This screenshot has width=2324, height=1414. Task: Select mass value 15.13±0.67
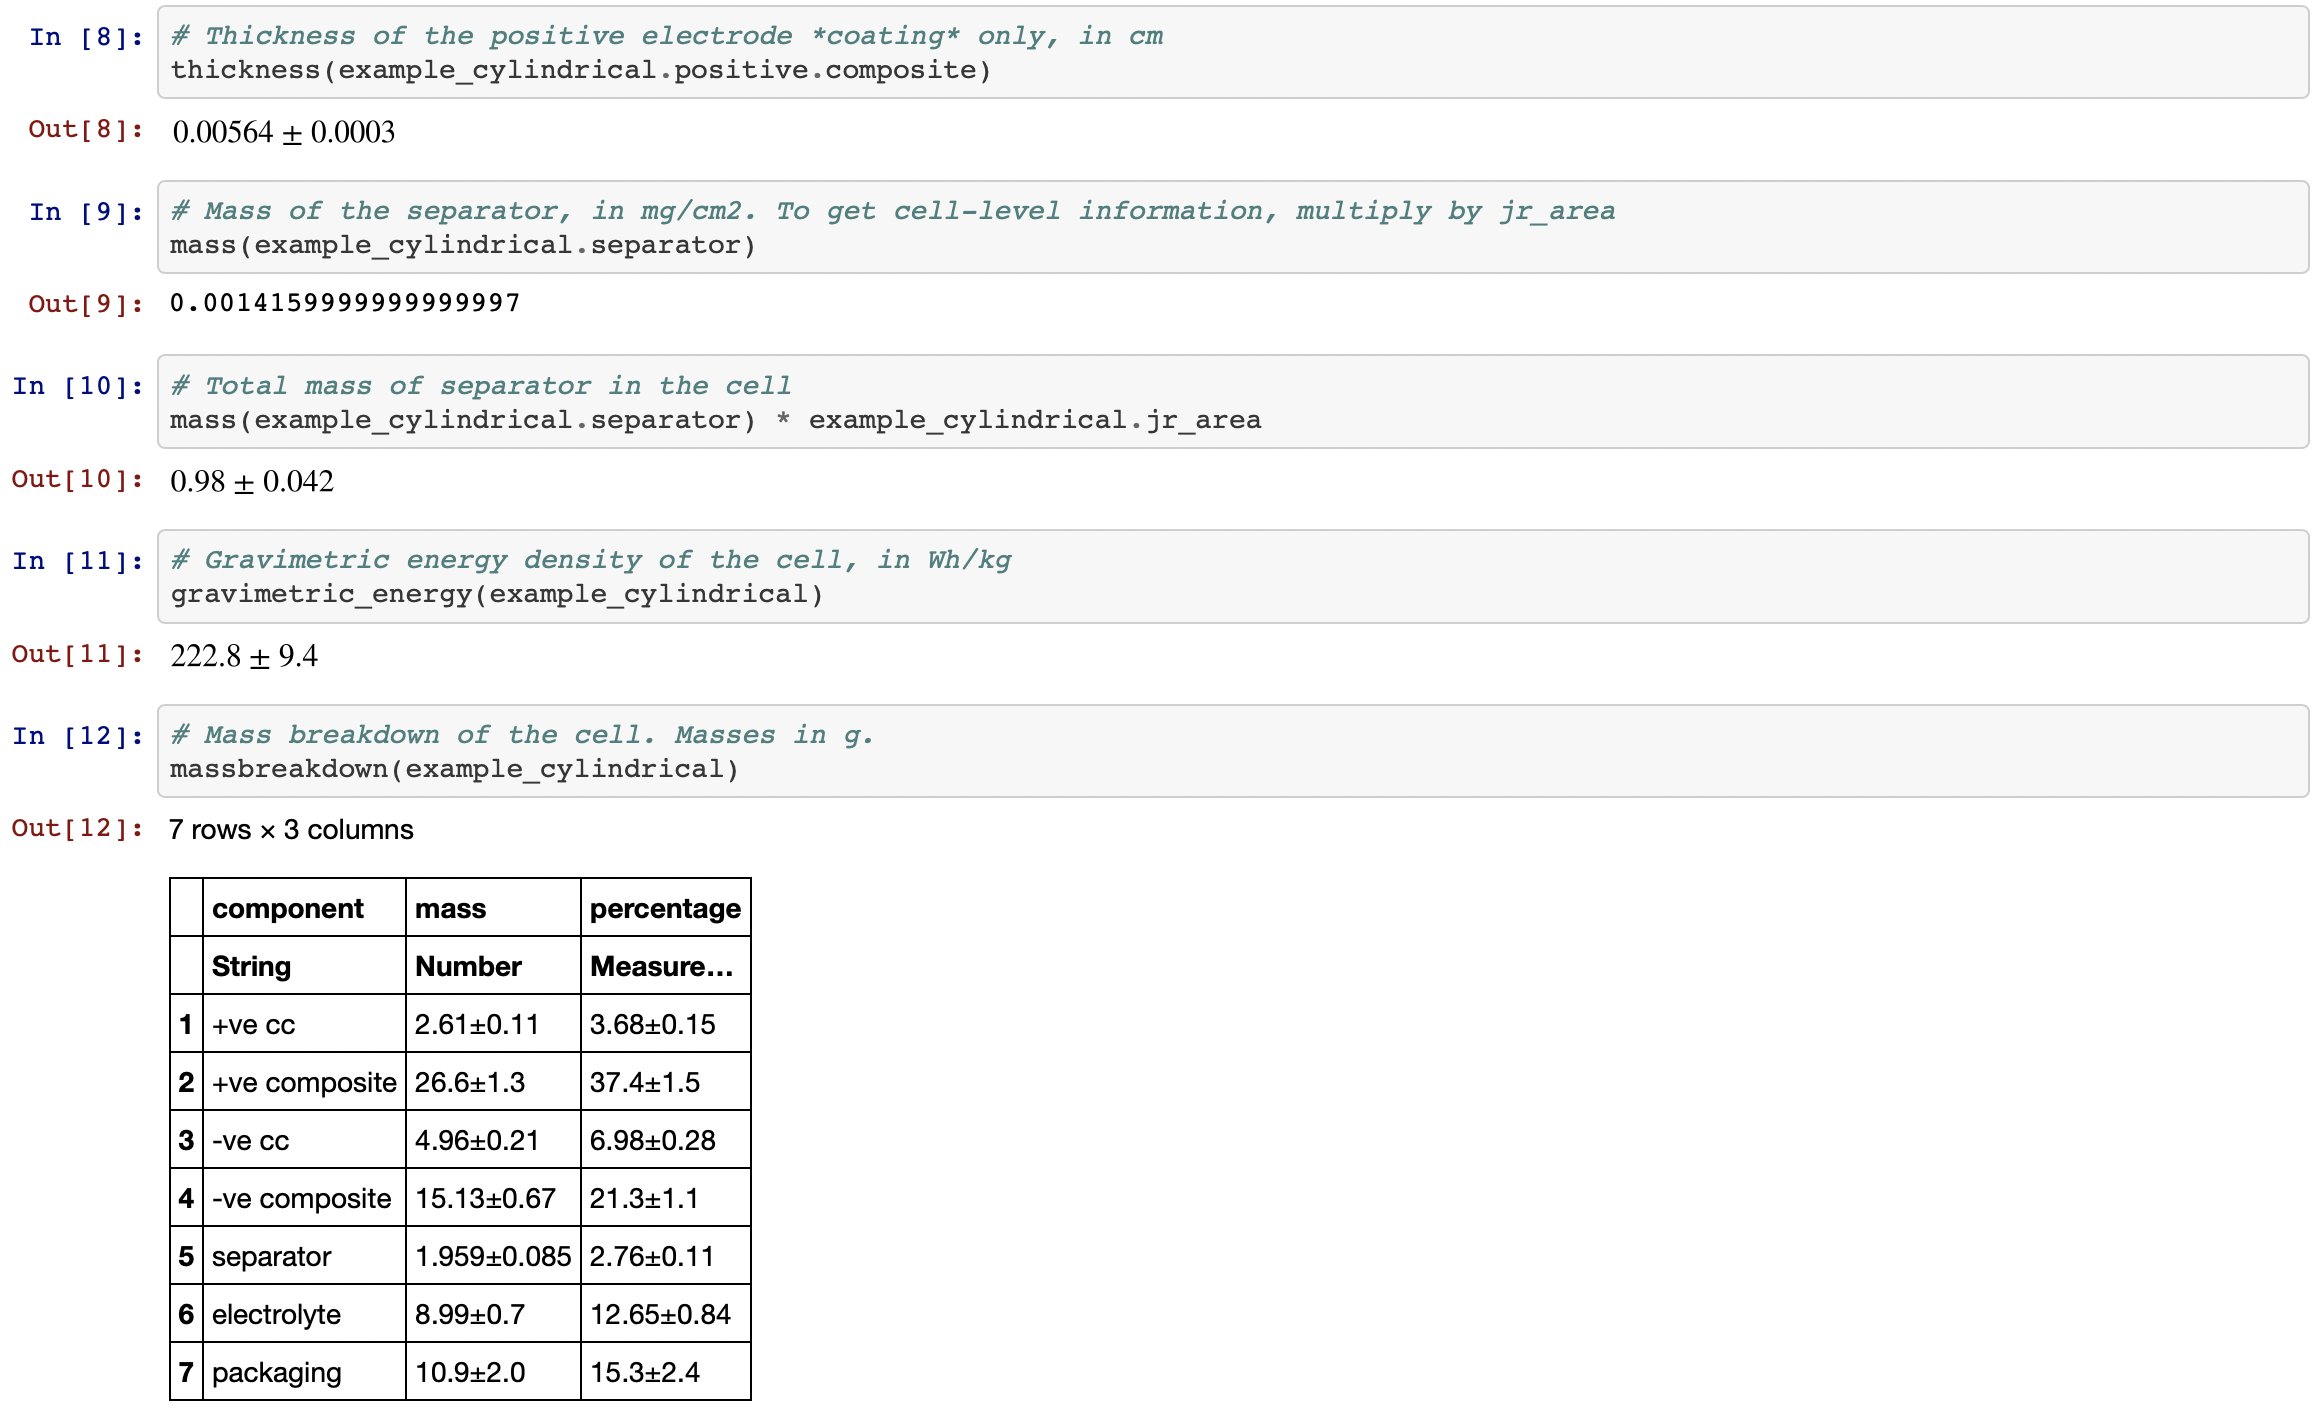(493, 1198)
